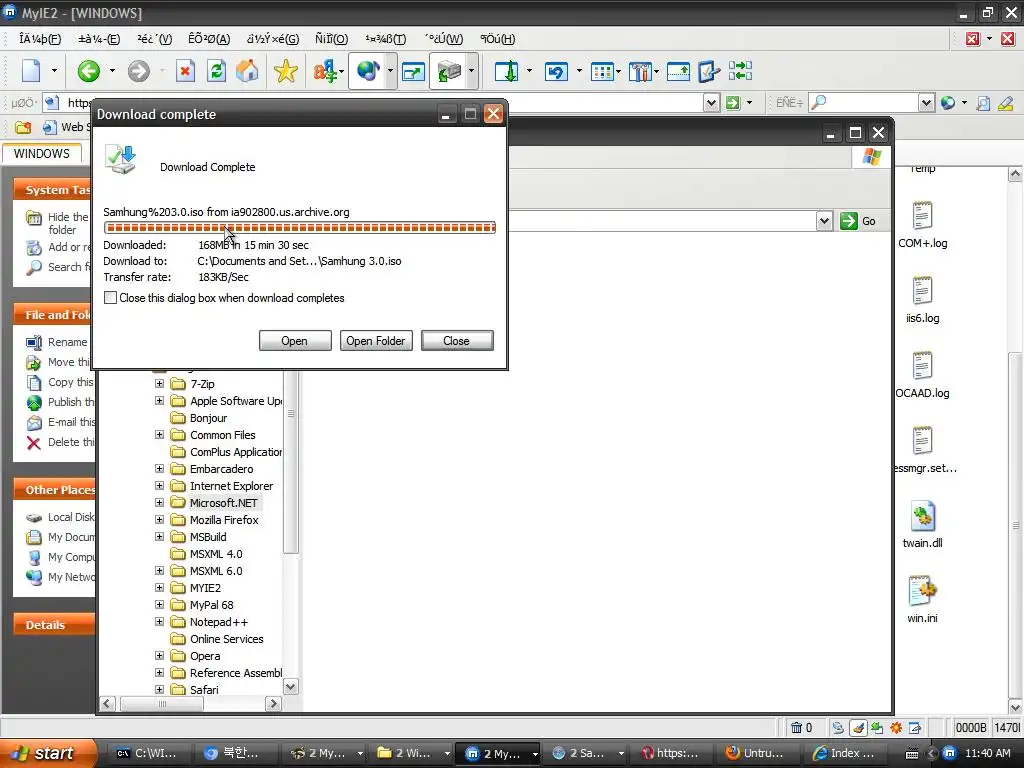The width and height of the screenshot is (1024, 768).
Task: Click the search highlight marker icon
Action: point(1005,103)
